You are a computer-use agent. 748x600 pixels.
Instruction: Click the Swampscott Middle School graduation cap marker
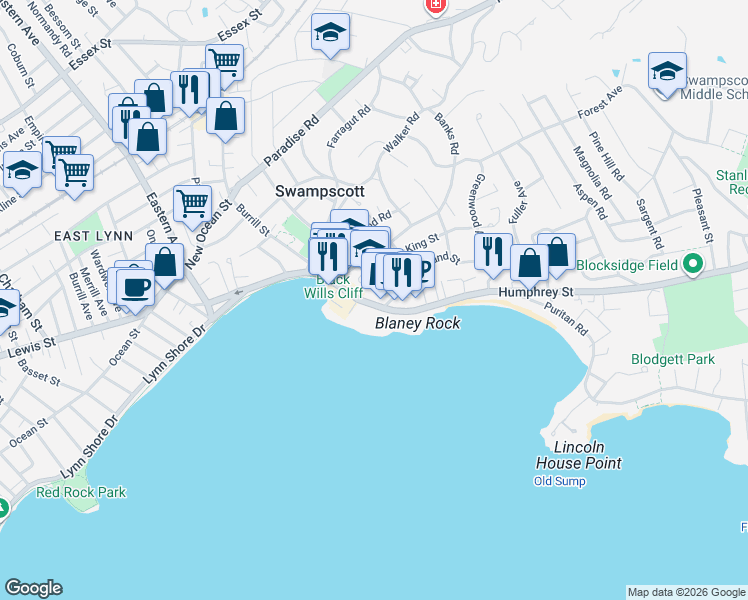tap(667, 72)
